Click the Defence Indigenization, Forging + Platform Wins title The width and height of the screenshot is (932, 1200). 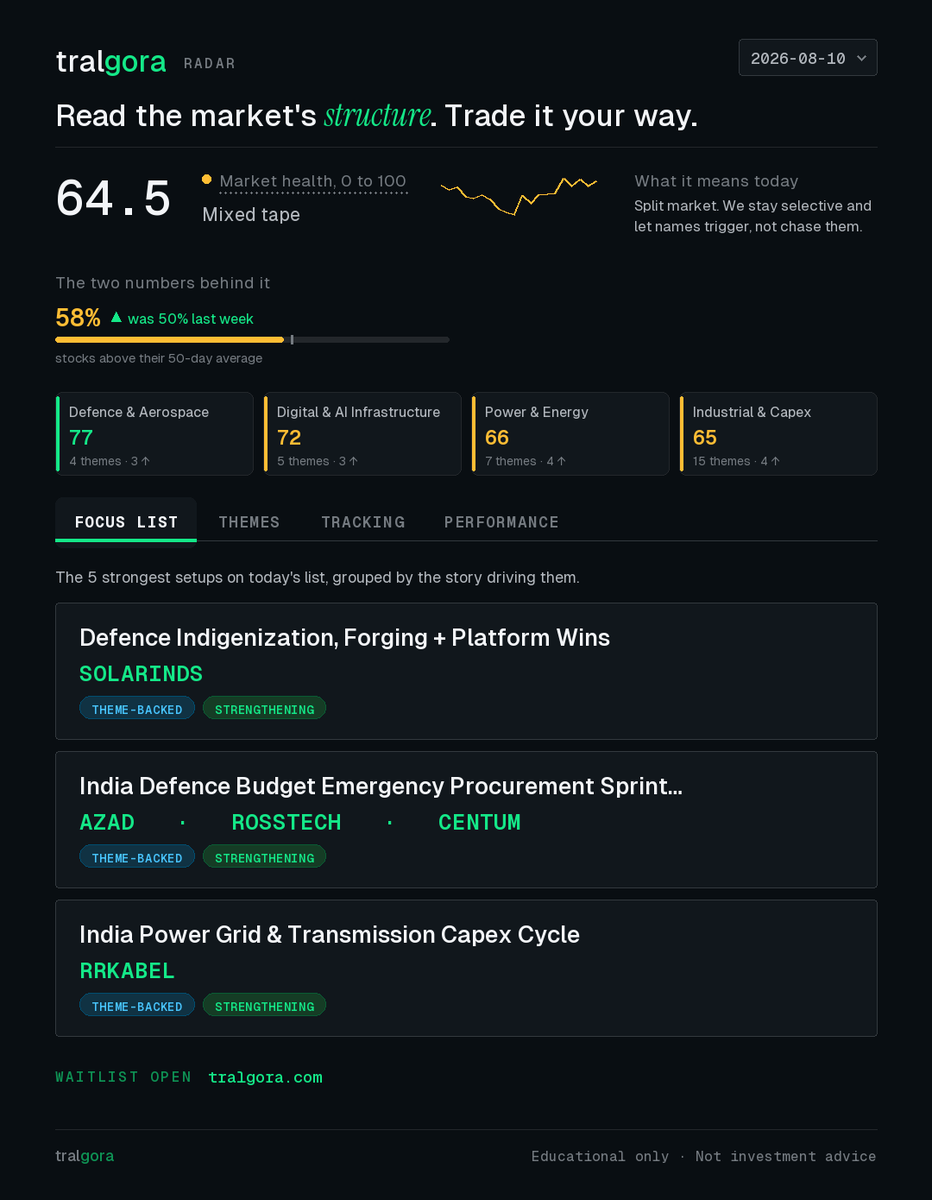344,638
